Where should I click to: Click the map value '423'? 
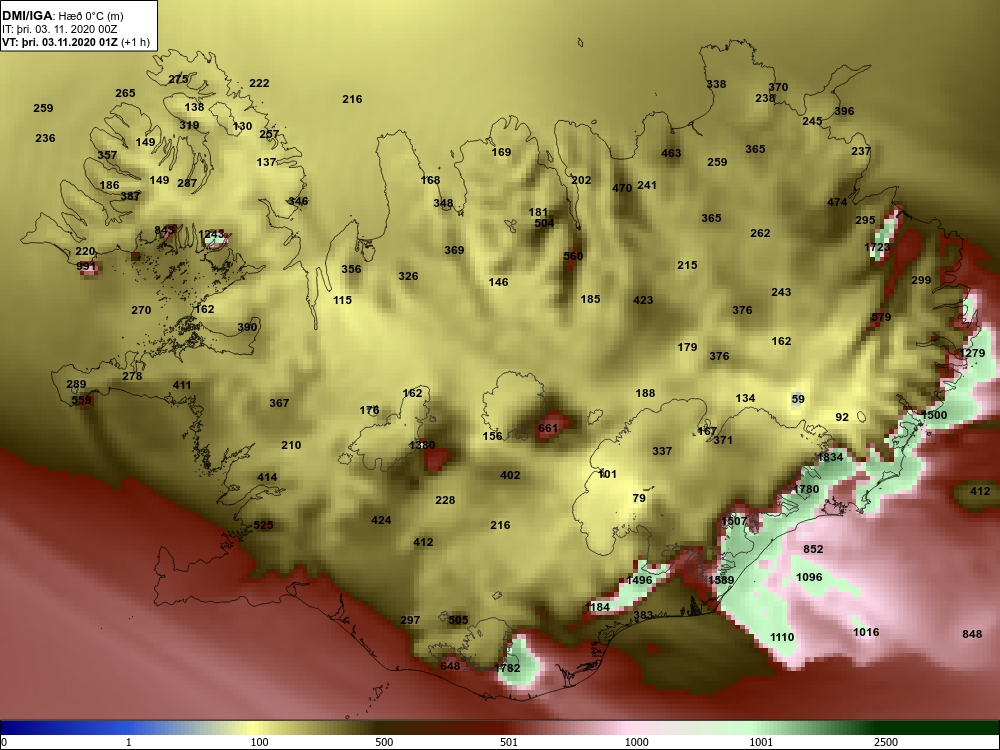[x=643, y=300]
